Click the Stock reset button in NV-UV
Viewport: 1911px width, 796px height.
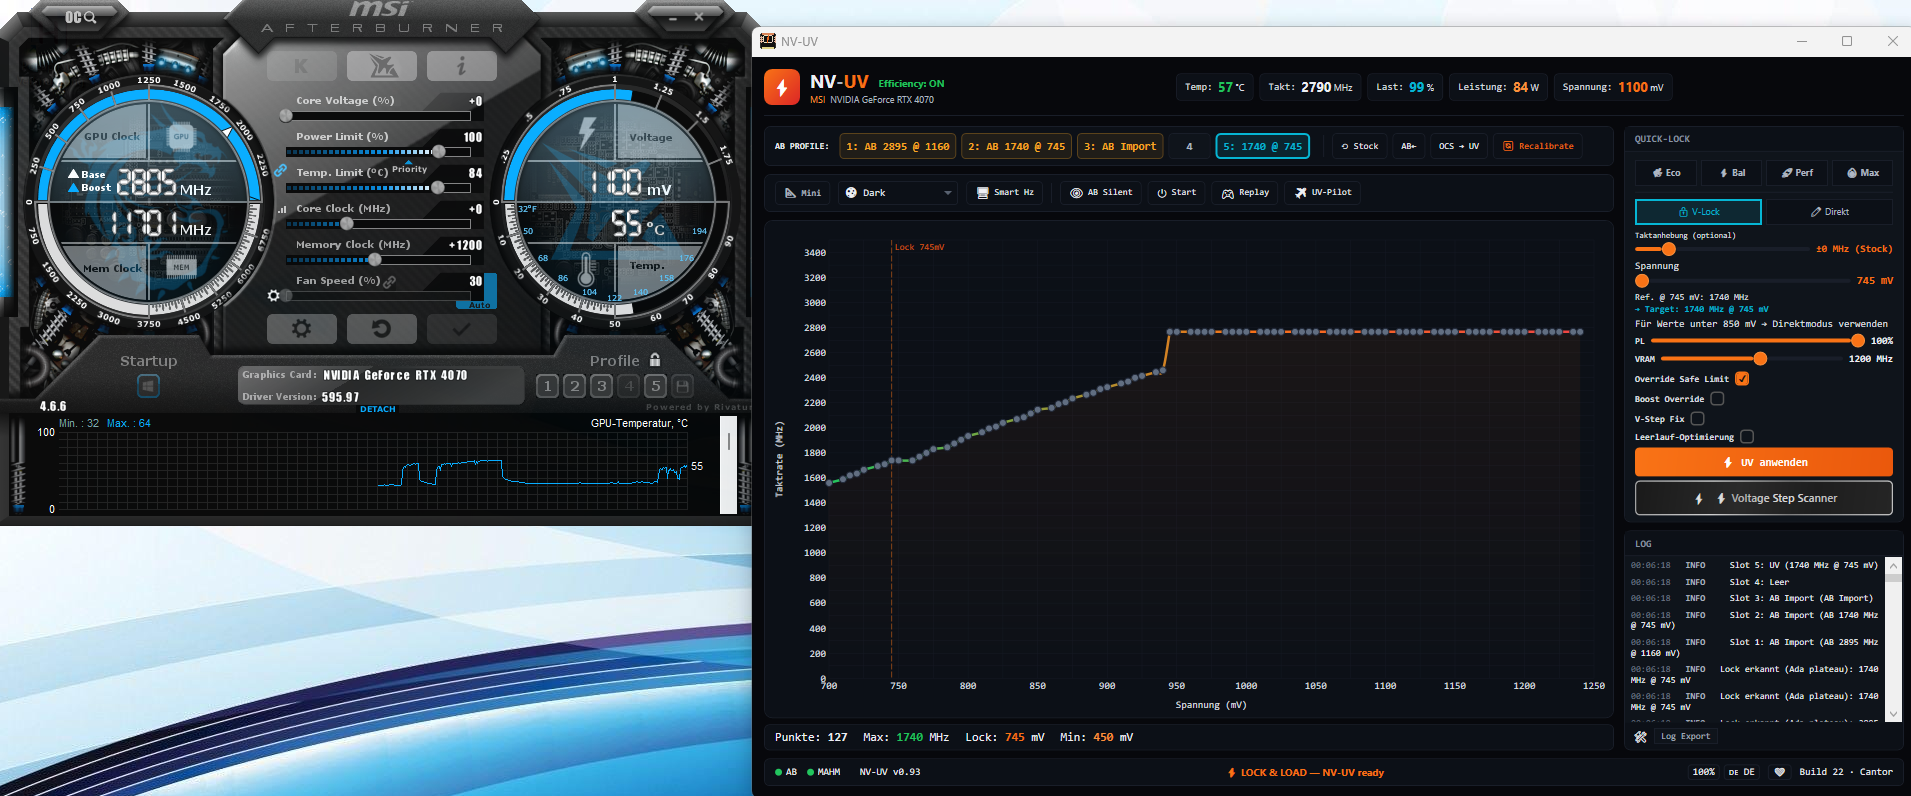click(1360, 146)
